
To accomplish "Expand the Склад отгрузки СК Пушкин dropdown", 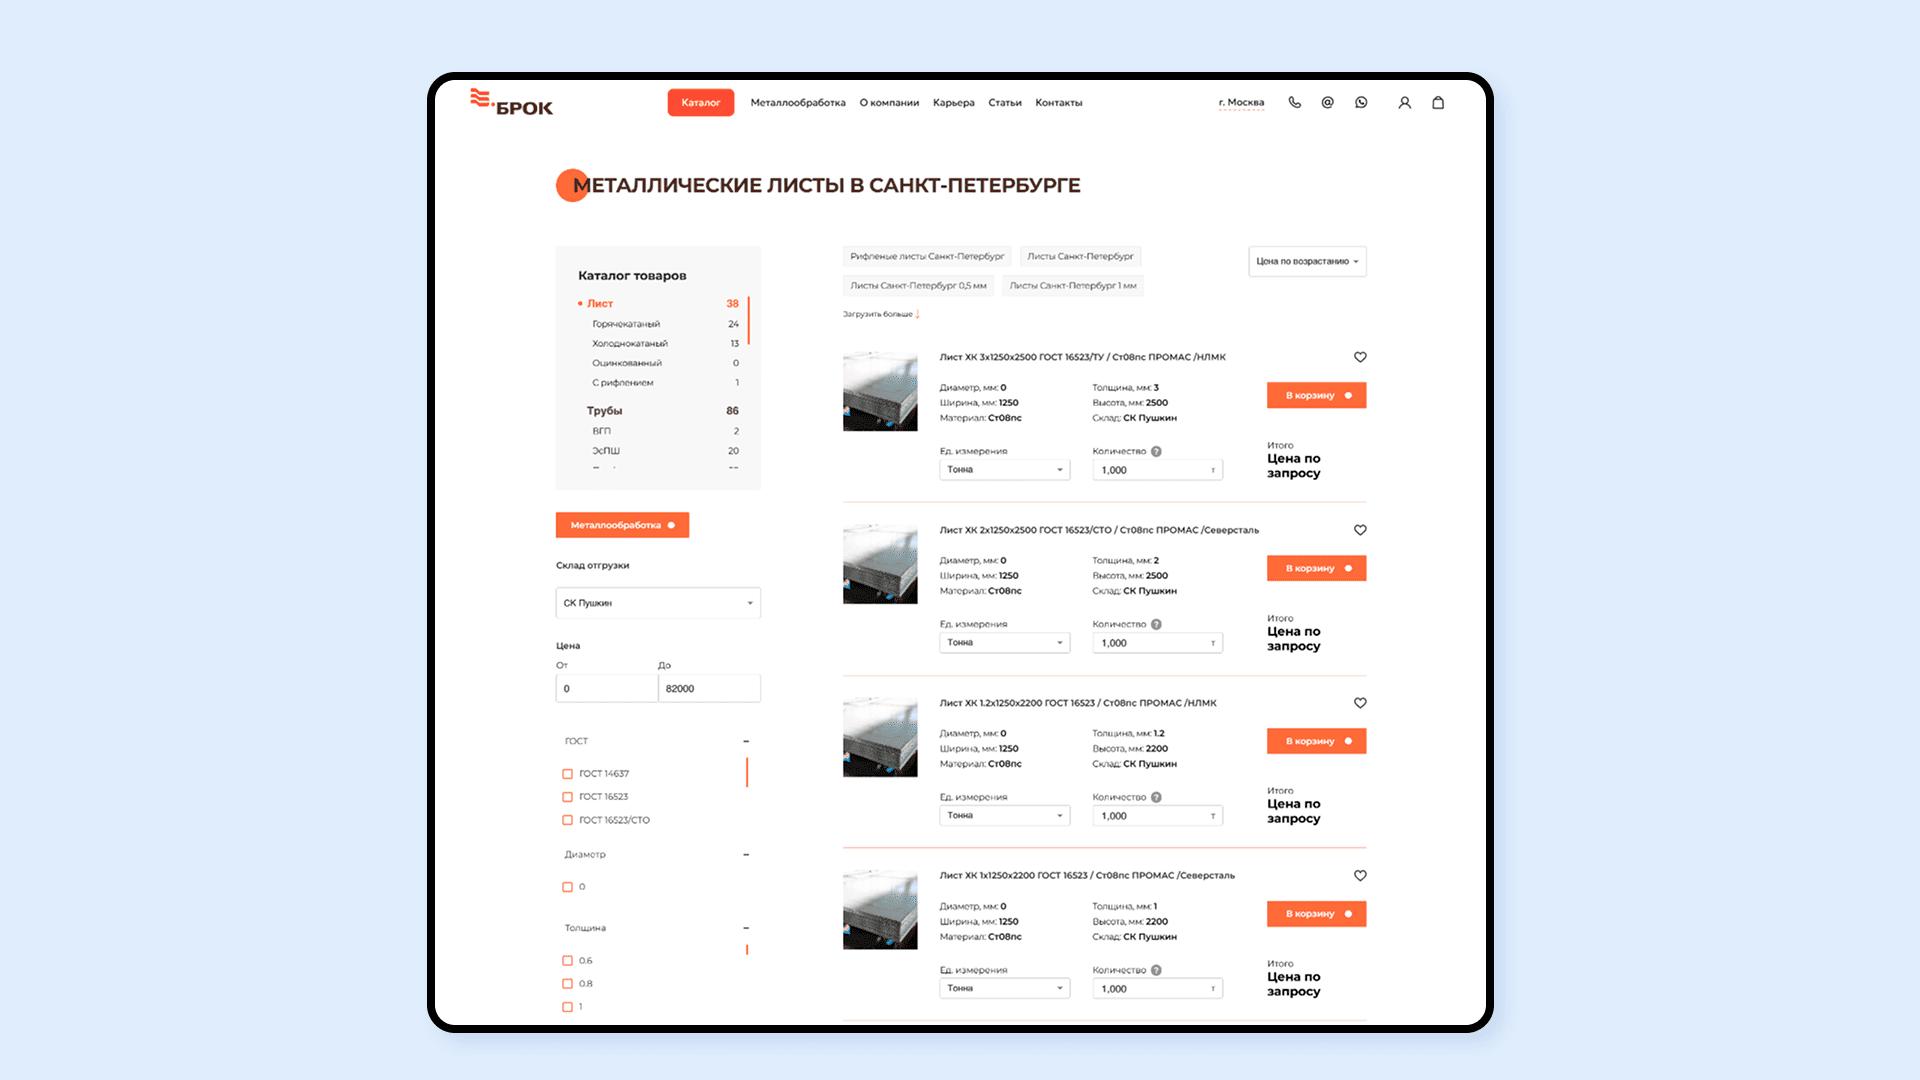I will click(658, 603).
